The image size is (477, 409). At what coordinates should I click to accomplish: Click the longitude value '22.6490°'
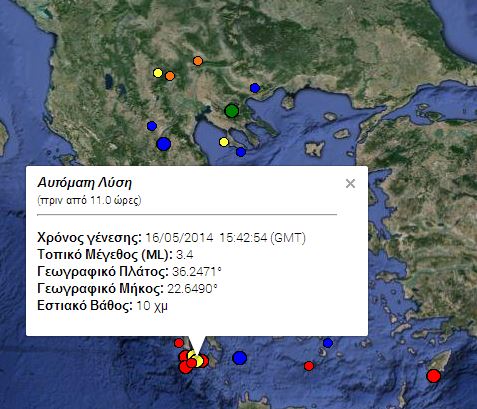point(192,288)
